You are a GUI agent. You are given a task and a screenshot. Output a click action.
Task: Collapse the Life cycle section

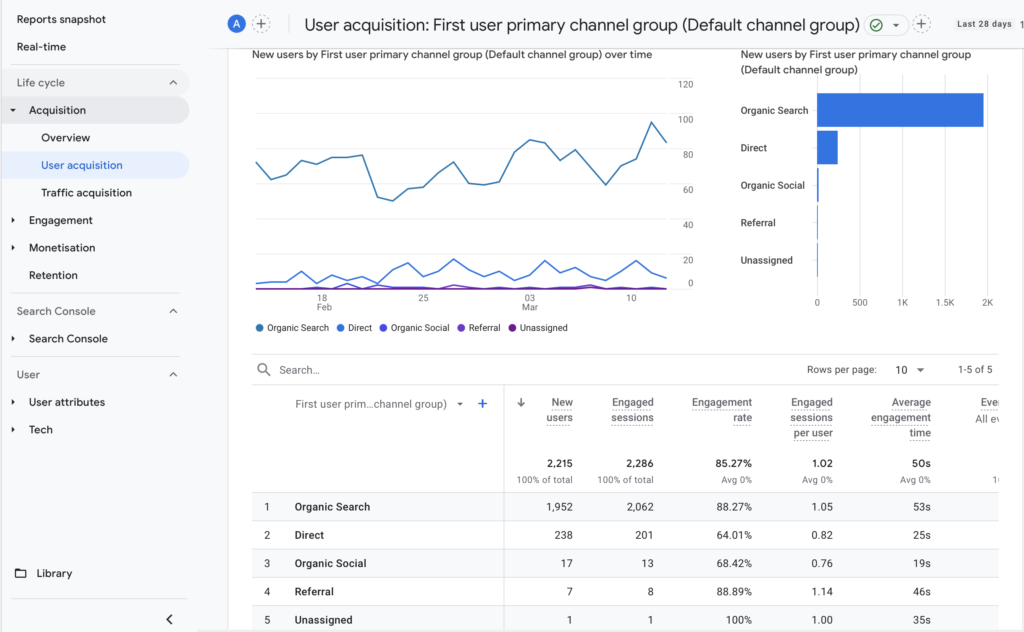tap(173, 83)
